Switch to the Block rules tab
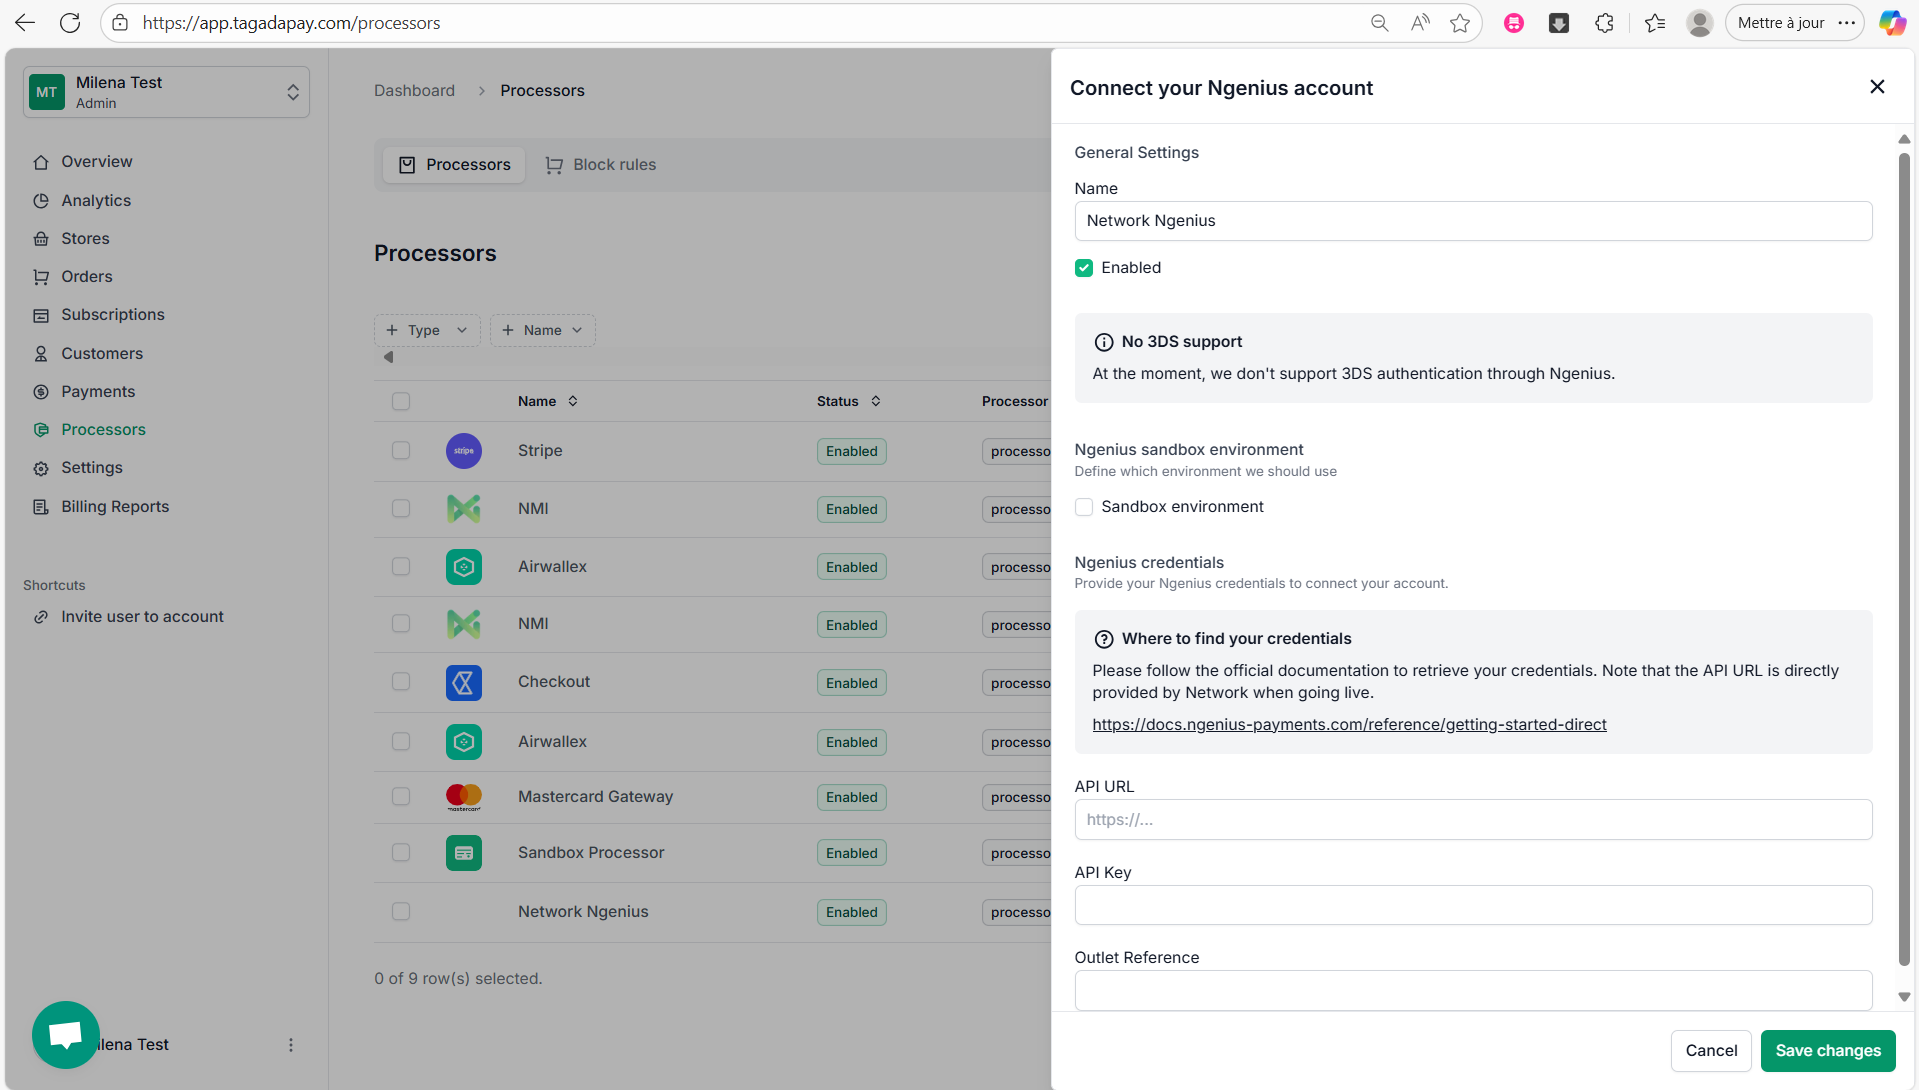Image resolution: width=1919 pixels, height=1090 pixels. [601, 164]
